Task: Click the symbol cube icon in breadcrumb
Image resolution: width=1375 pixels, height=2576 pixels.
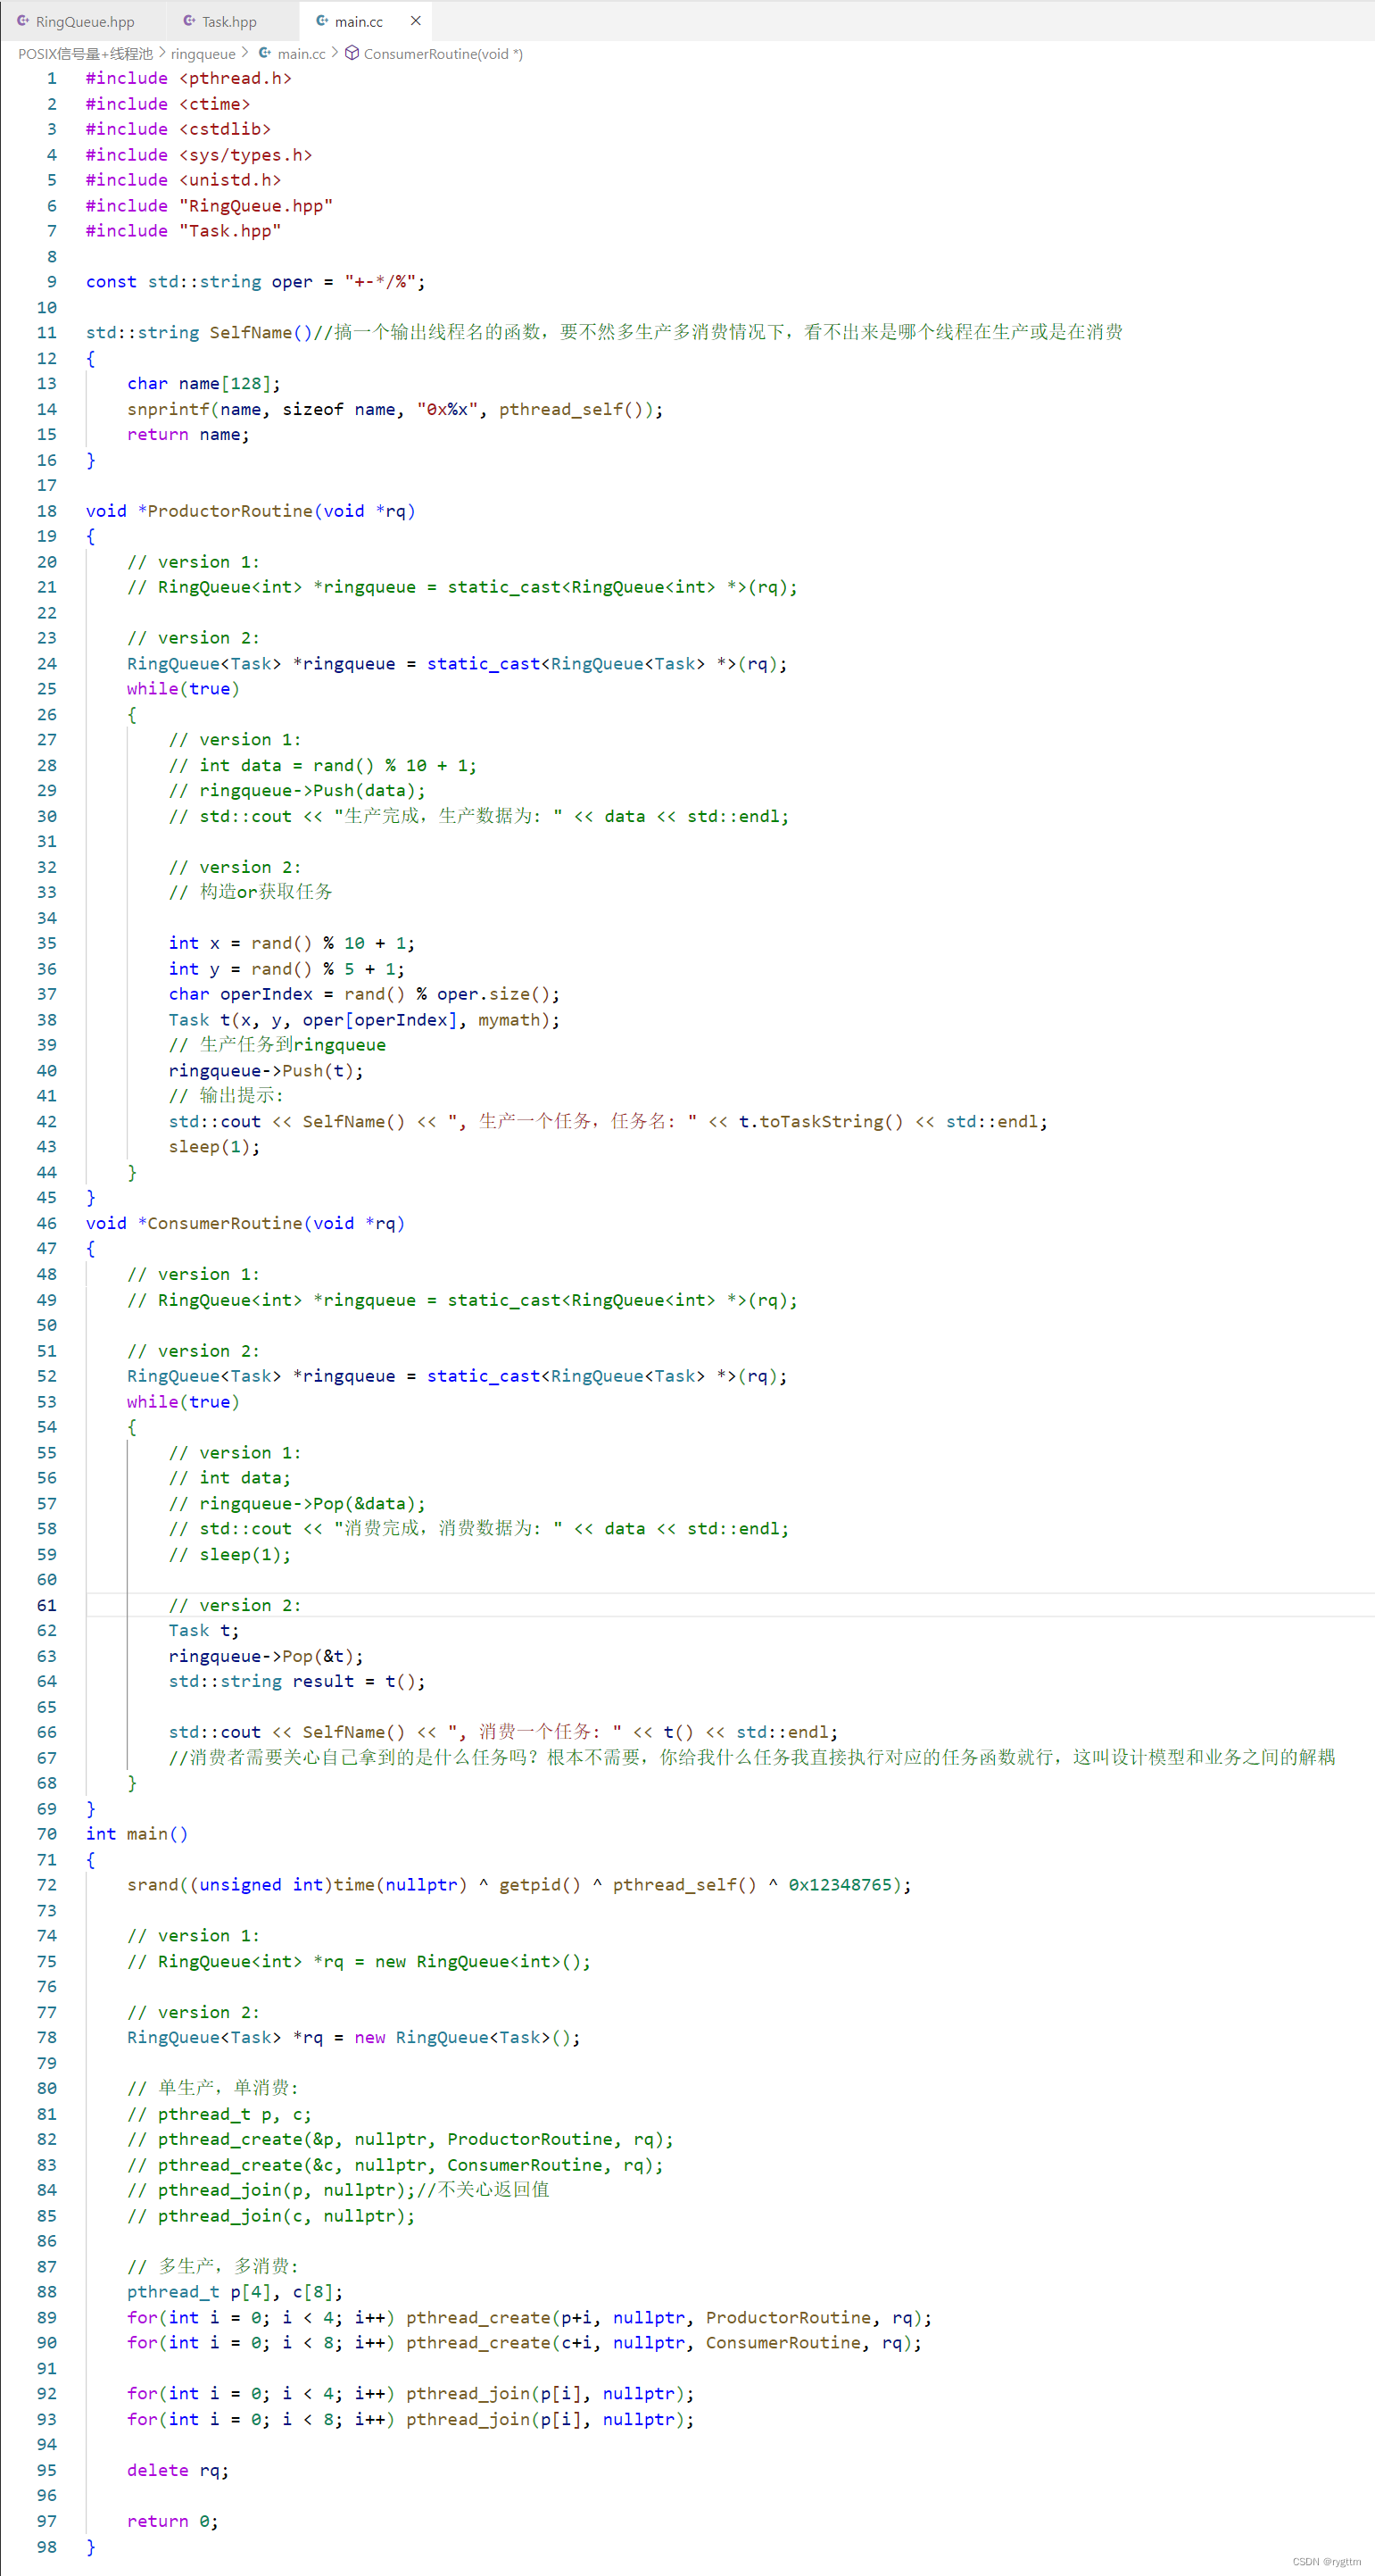Action: tap(352, 53)
